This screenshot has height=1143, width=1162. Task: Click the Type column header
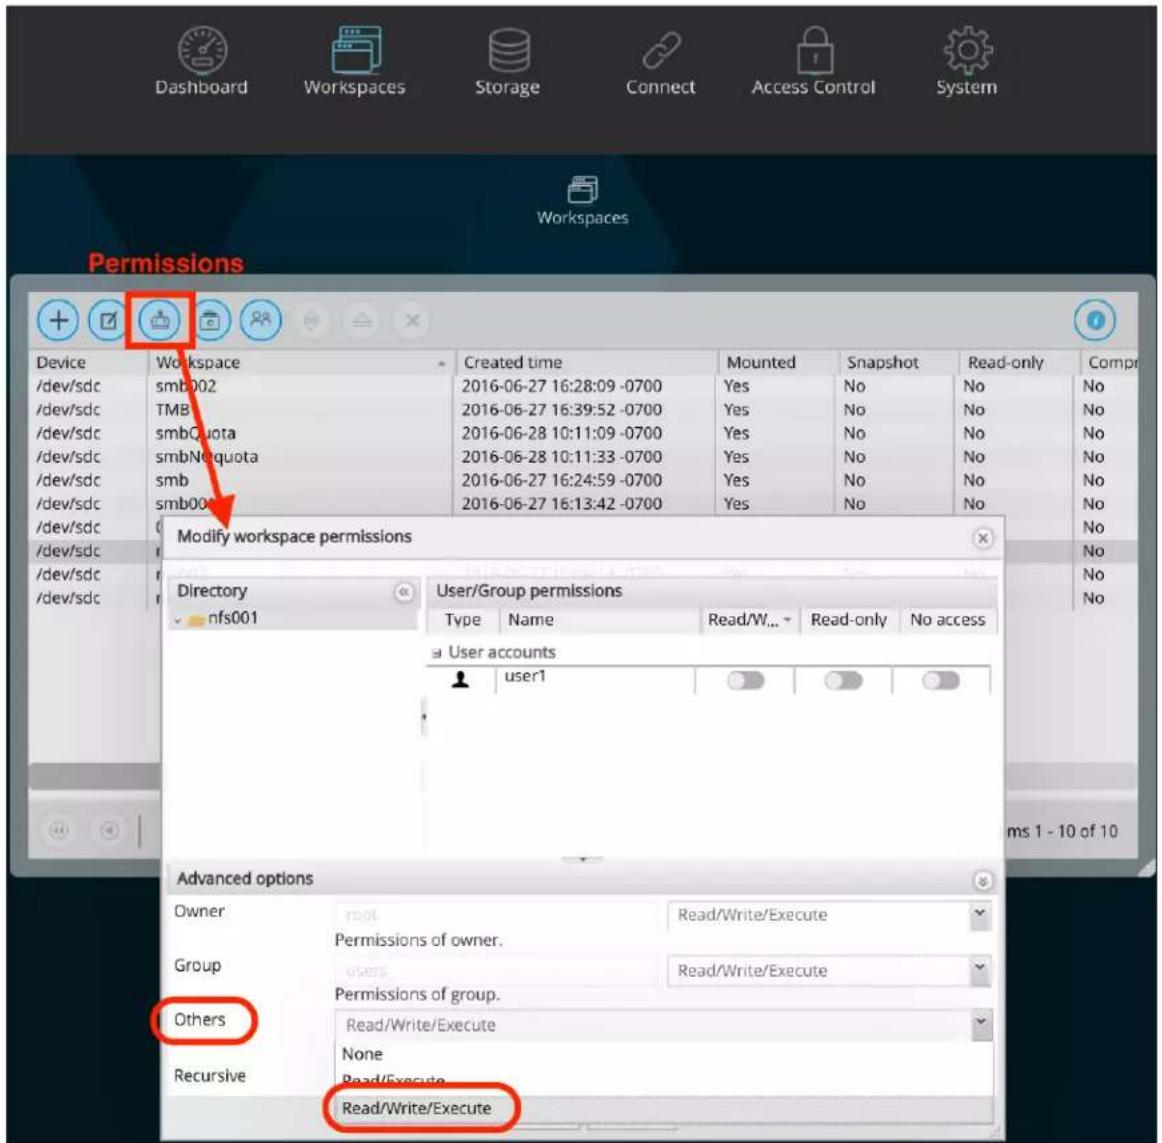(x=463, y=620)
